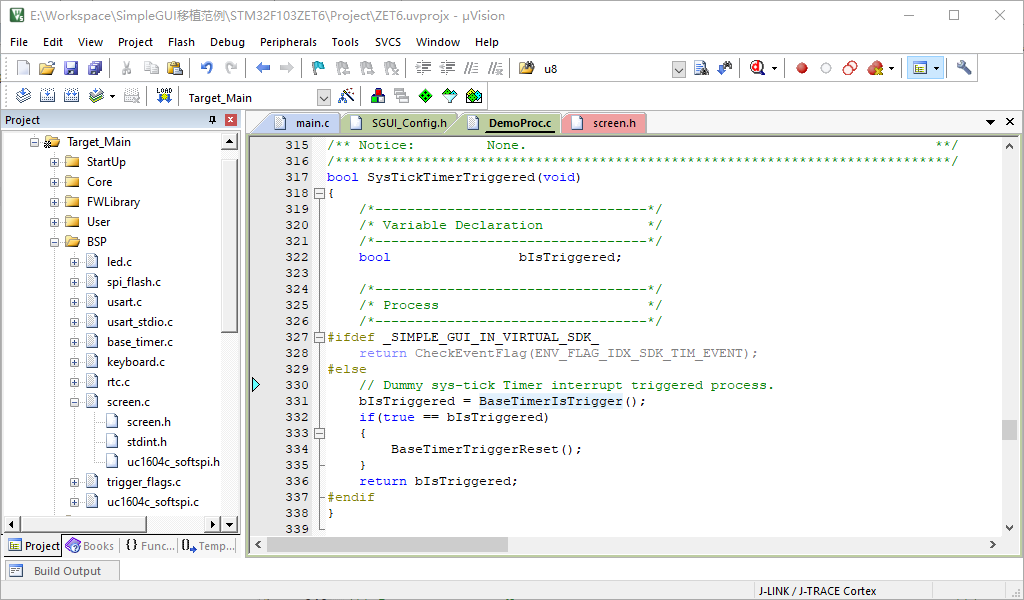Image resolution: width=1024 pixels, height=600 pixels.
Task: Cut selection with the scissors icon
Action: (127, 68)
